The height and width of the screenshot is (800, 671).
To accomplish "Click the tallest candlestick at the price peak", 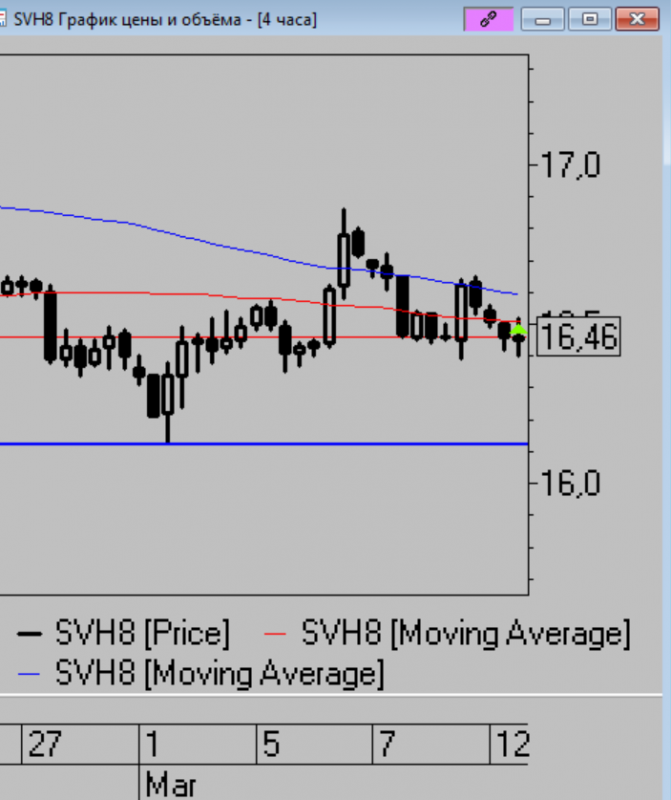I will pos(344,250).
